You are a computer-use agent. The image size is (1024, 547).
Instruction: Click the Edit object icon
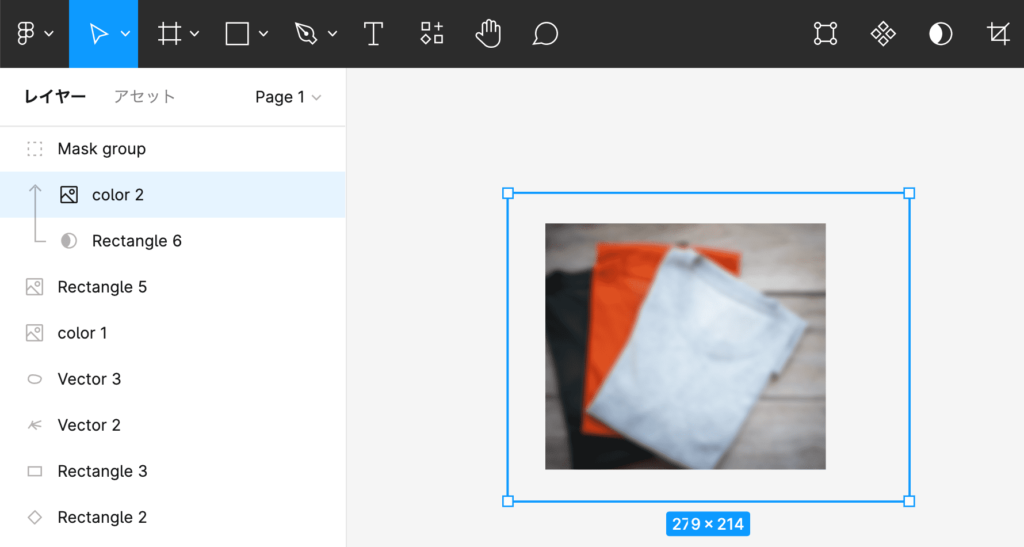click(x=825, y=34)
